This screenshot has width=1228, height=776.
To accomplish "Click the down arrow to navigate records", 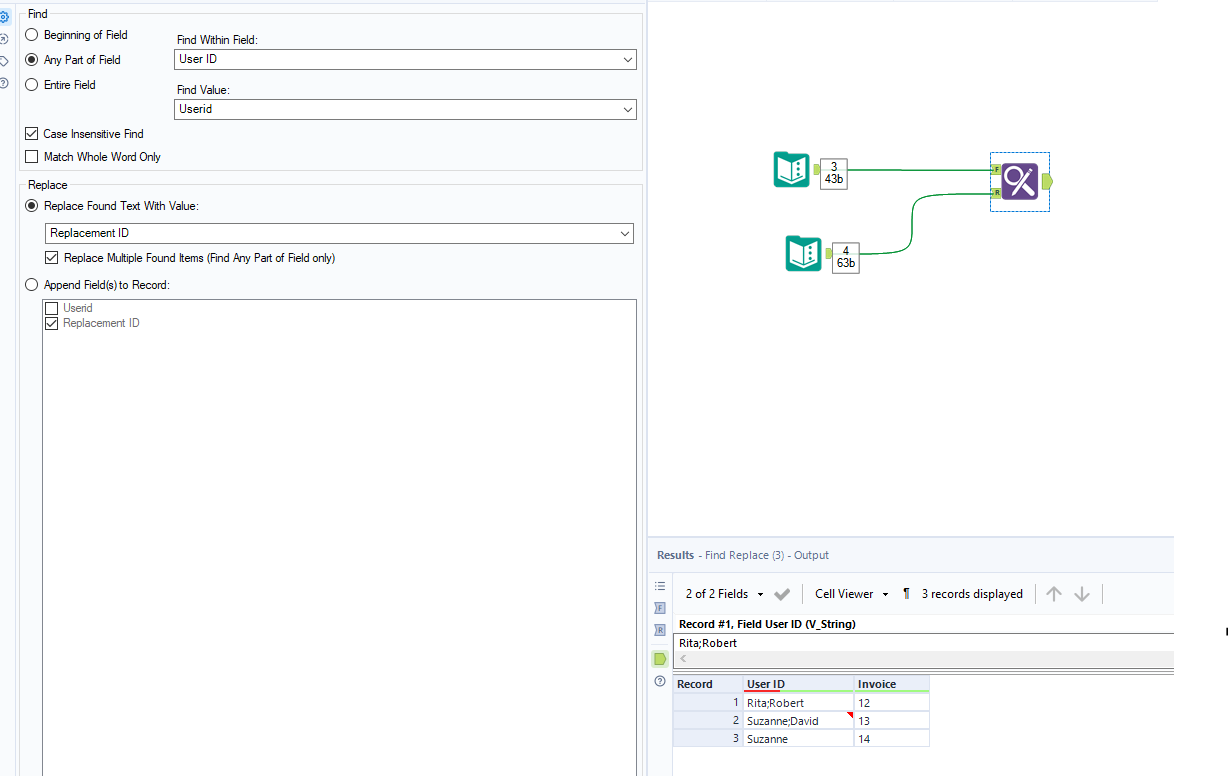I will [x=1082, y=593].
